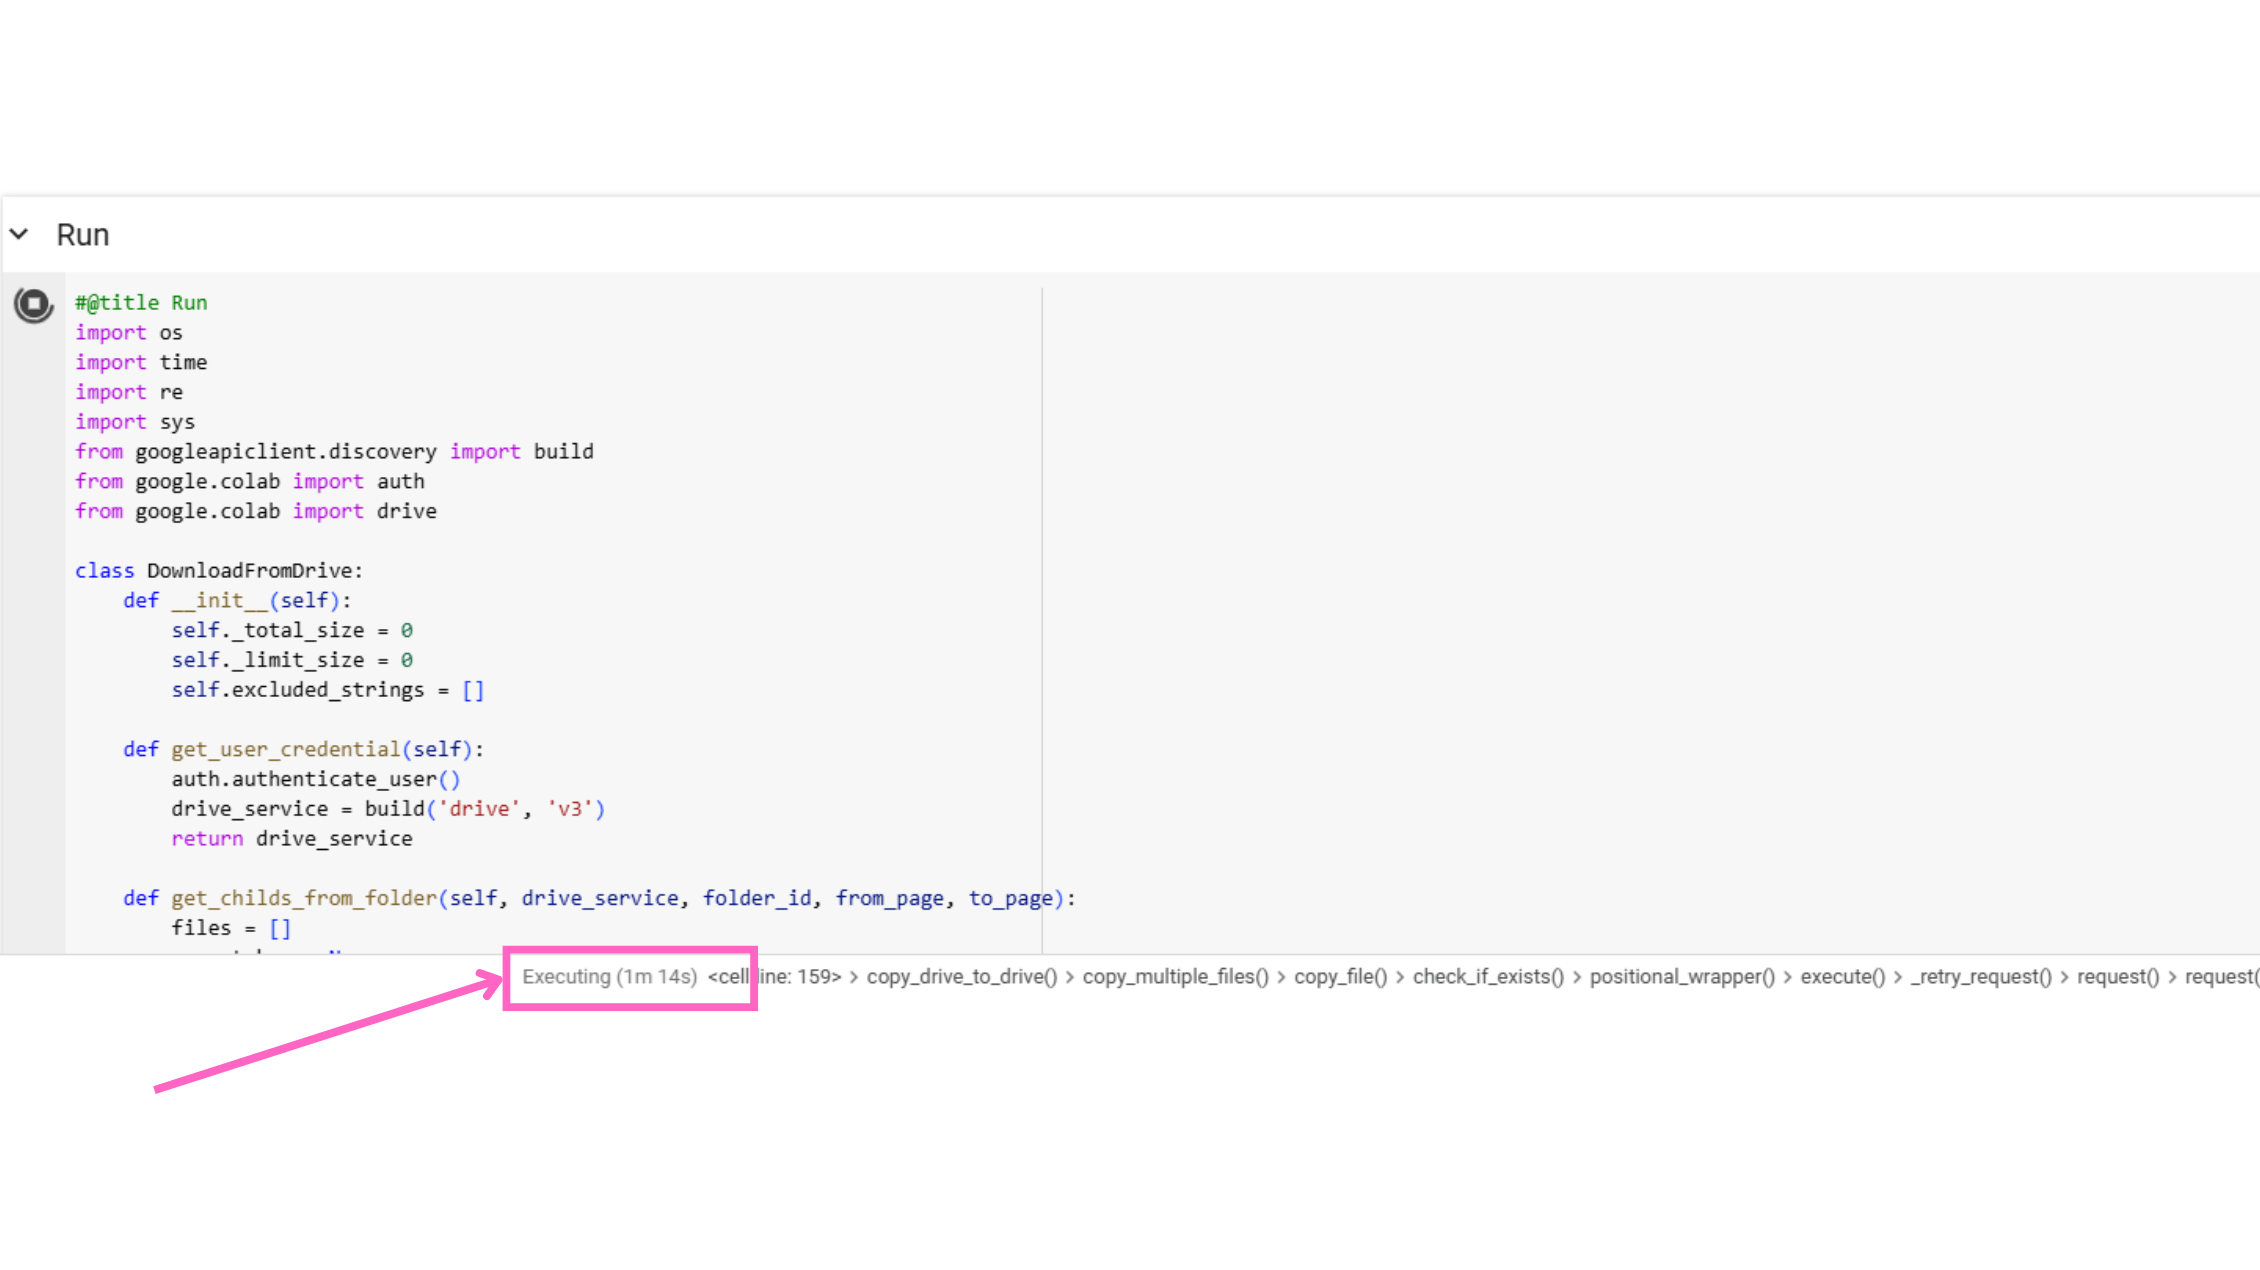Click the Executing (1m 14s) status
2260x1270 pixels.
coord(609,977)
